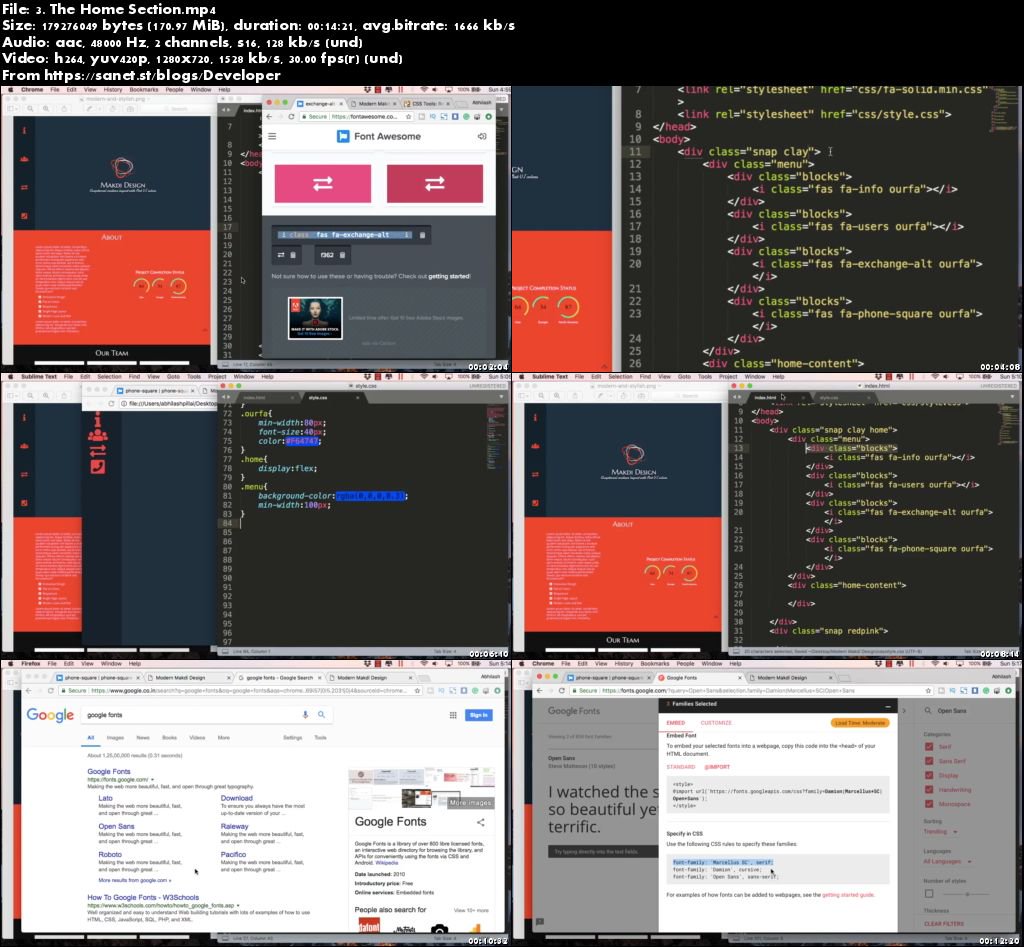The height and width of the screenshot is (947, 1024).
Task: Click back arrow in fonts.google.com window
Action: [x=539, y=690]
